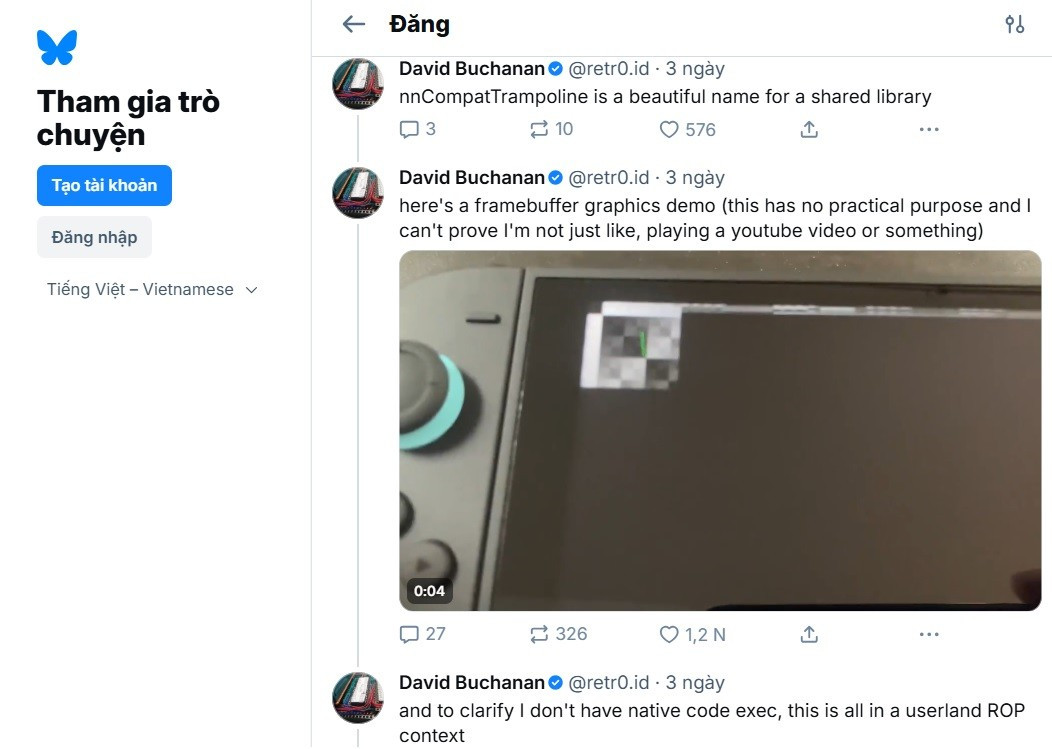Share the nnCompatTrampoline post

click(809, 129)
